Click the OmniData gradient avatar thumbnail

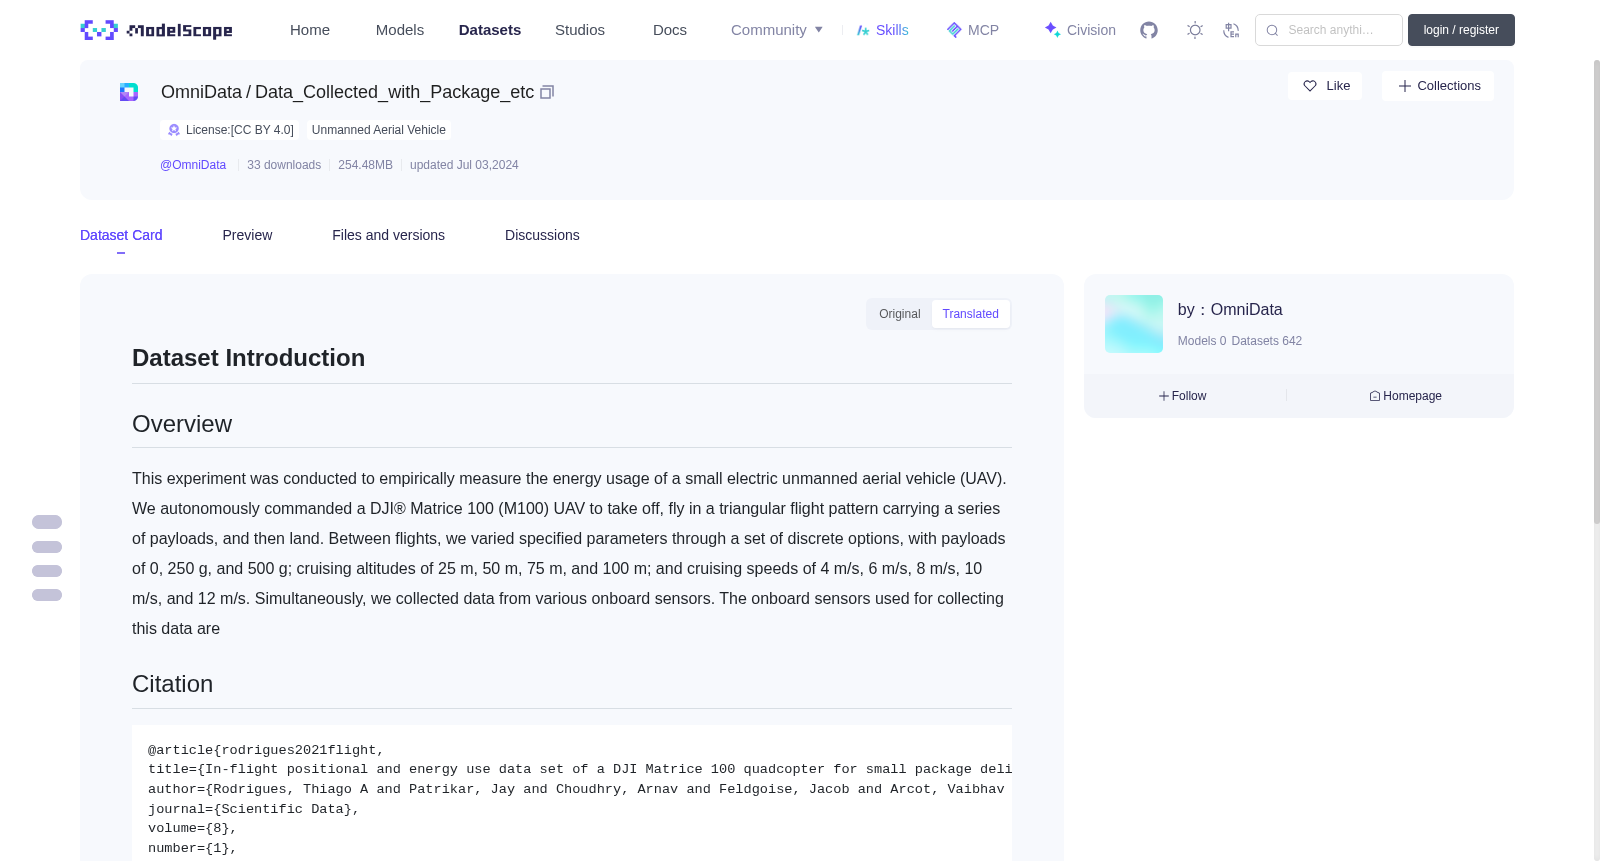point(1134,324)
